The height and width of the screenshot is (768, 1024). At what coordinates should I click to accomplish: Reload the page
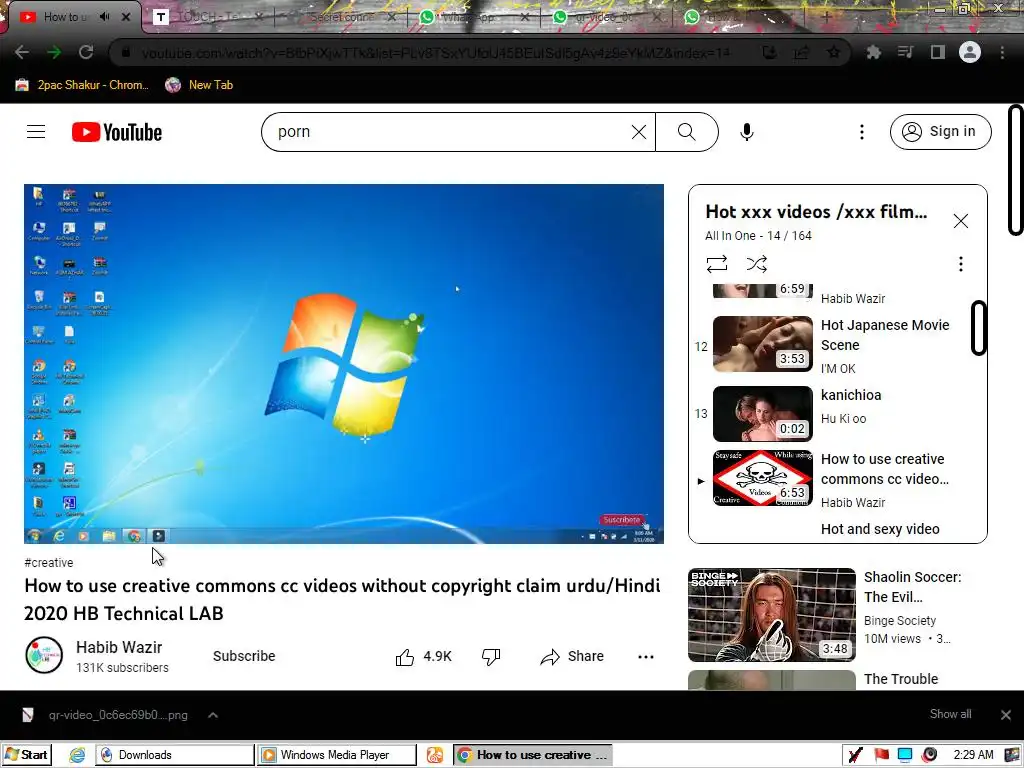(x=86, y=52)
